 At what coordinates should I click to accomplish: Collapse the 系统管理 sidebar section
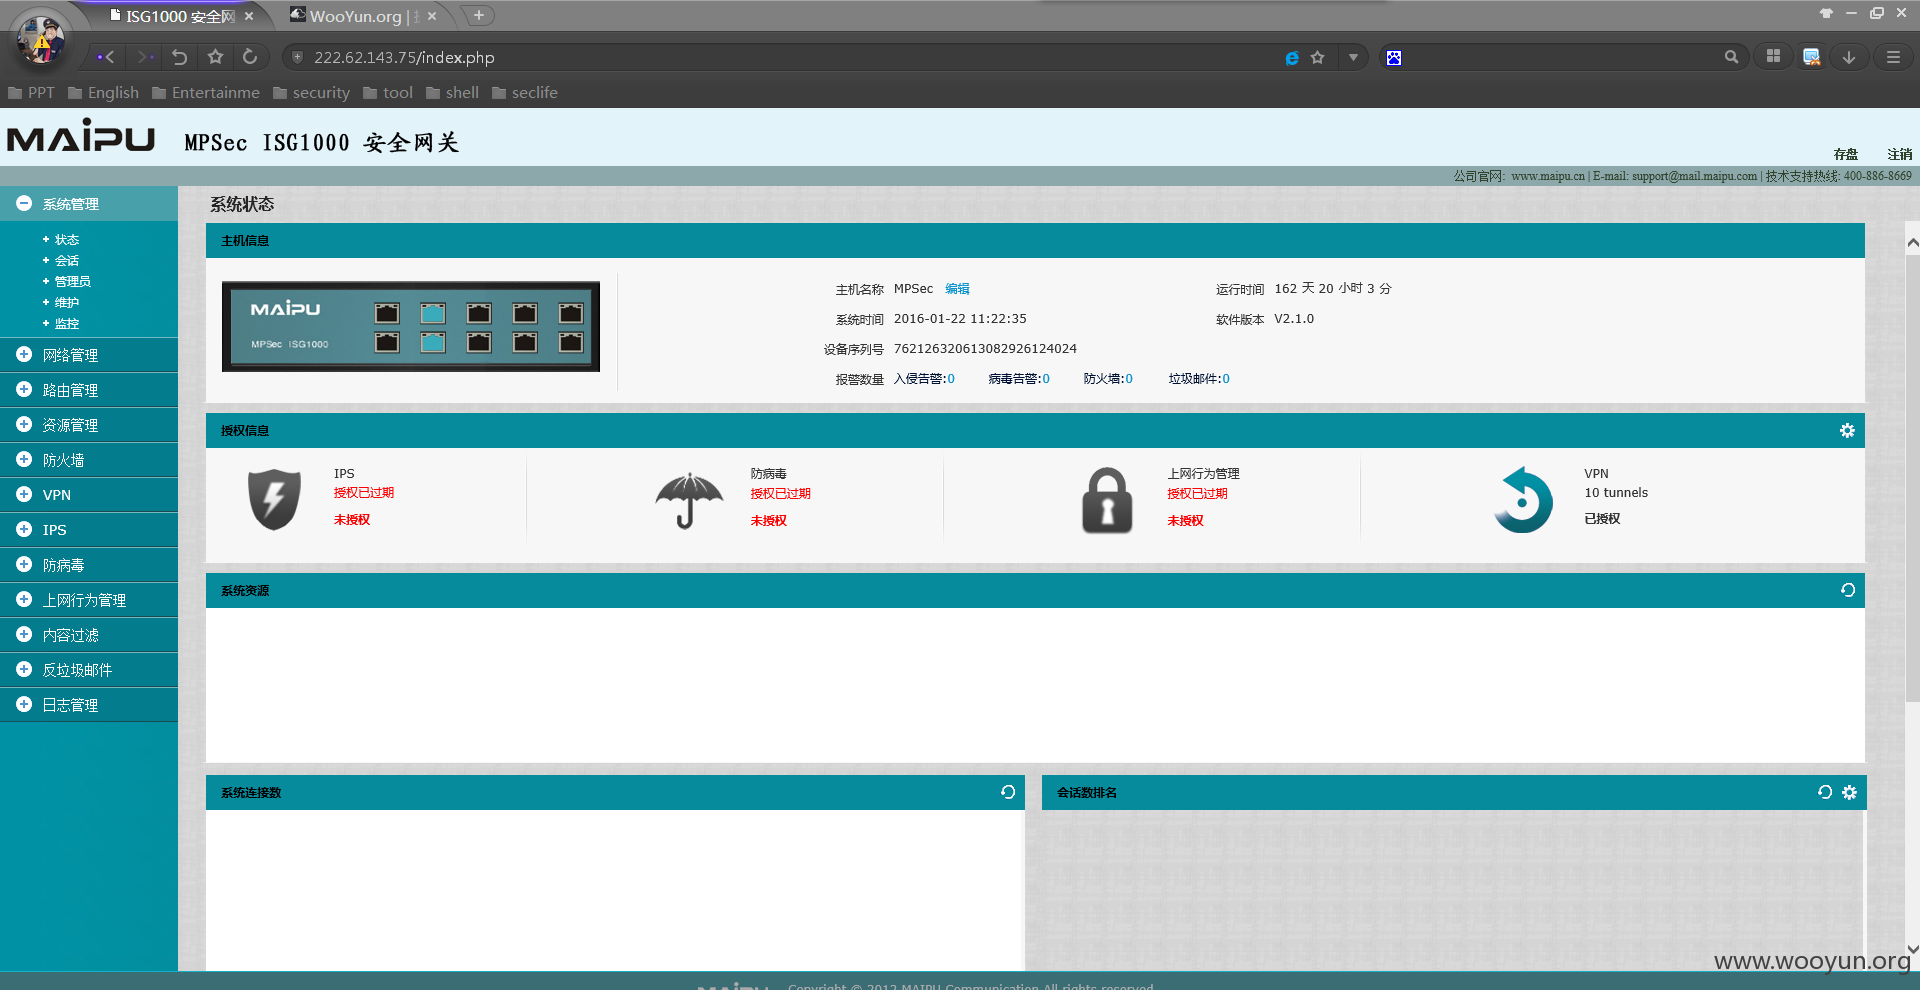[24, 203]
